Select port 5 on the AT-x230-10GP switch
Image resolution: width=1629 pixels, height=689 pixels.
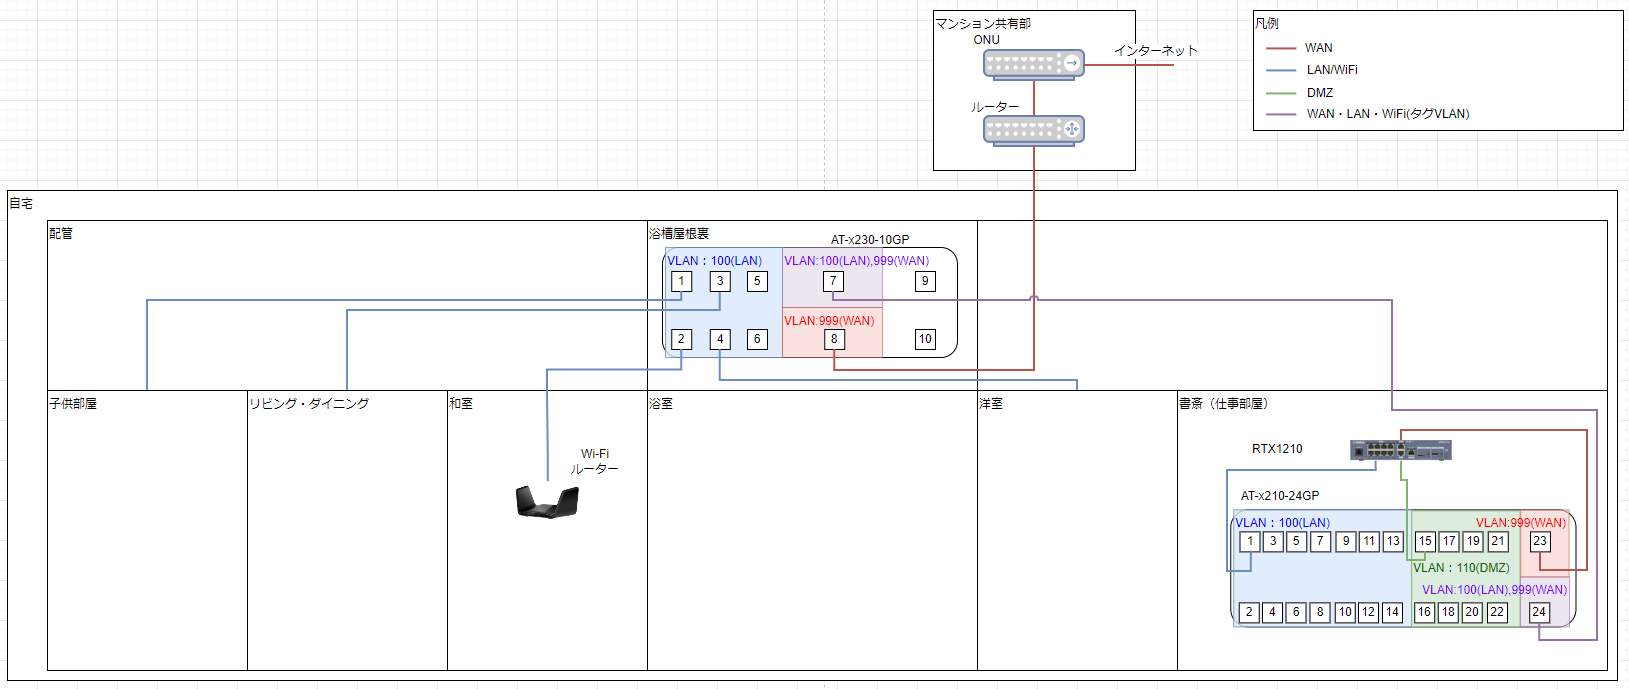click(x=758, y=281)
